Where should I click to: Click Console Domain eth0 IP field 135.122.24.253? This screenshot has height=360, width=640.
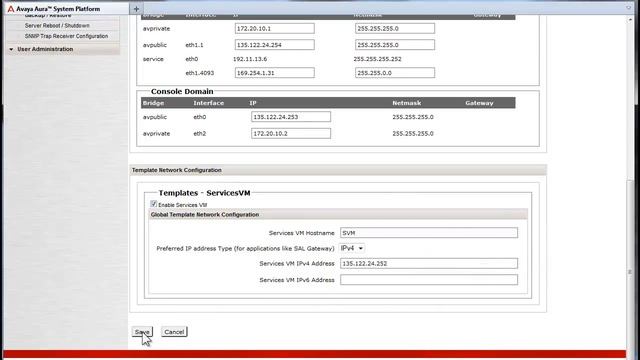point(291,117)
